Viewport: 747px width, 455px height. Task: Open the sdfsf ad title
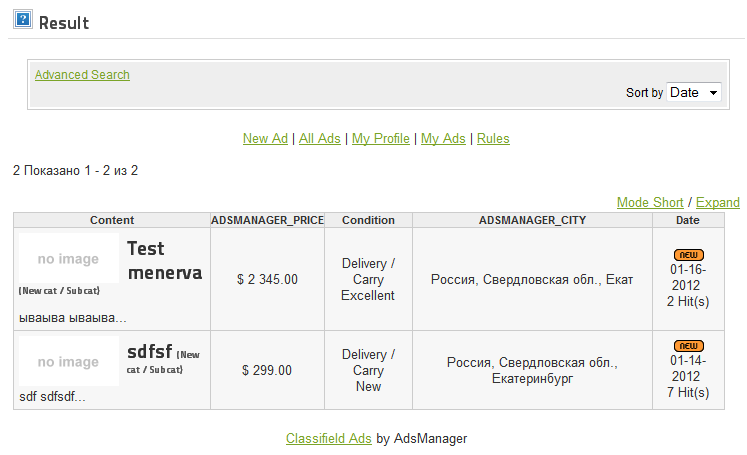click(x=148, y=352)
